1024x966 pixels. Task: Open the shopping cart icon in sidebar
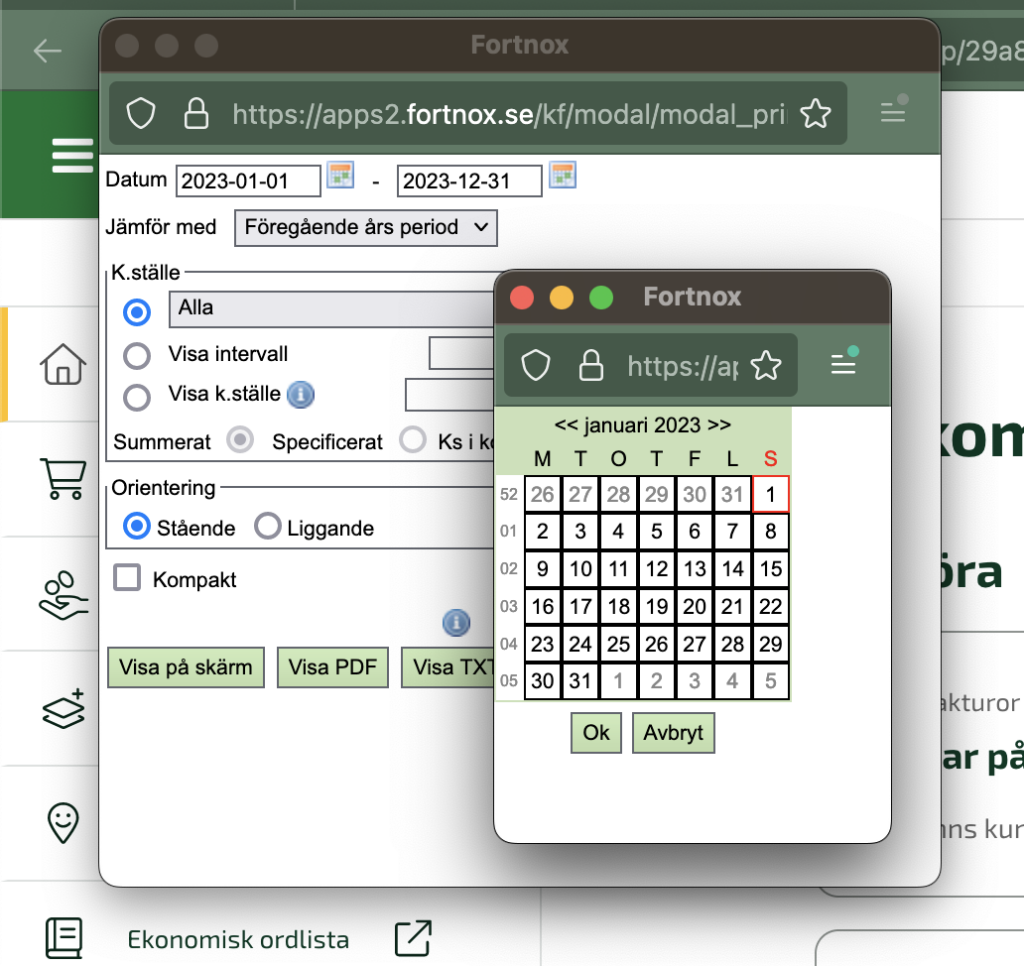[x=63, y=479]
